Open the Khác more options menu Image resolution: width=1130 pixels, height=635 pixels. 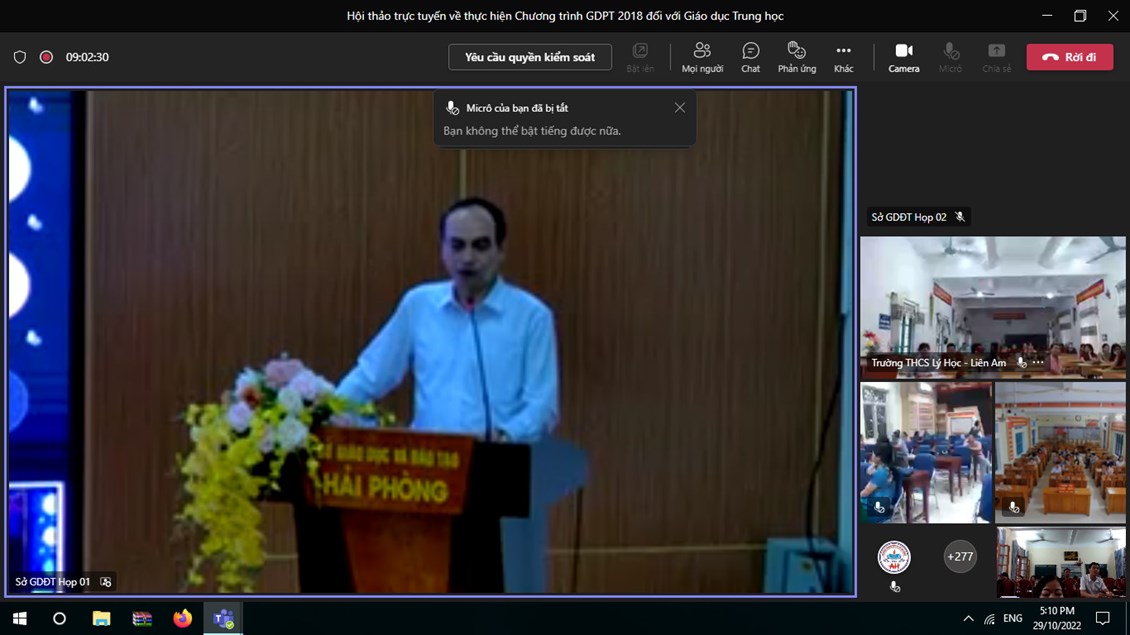coord(843,57)
